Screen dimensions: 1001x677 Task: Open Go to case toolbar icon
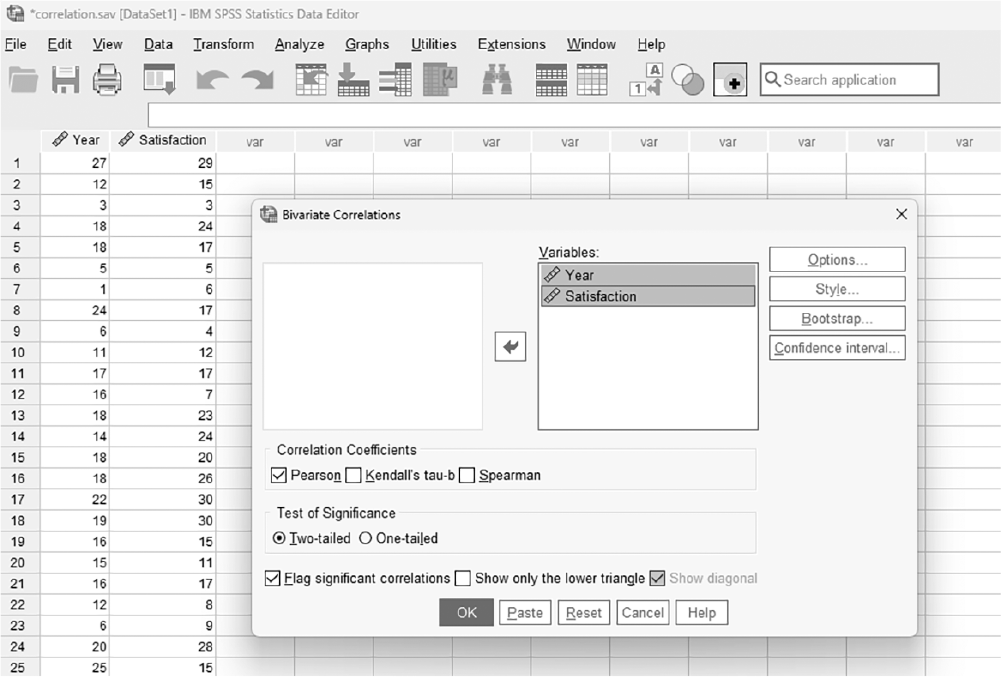point(311,80)
